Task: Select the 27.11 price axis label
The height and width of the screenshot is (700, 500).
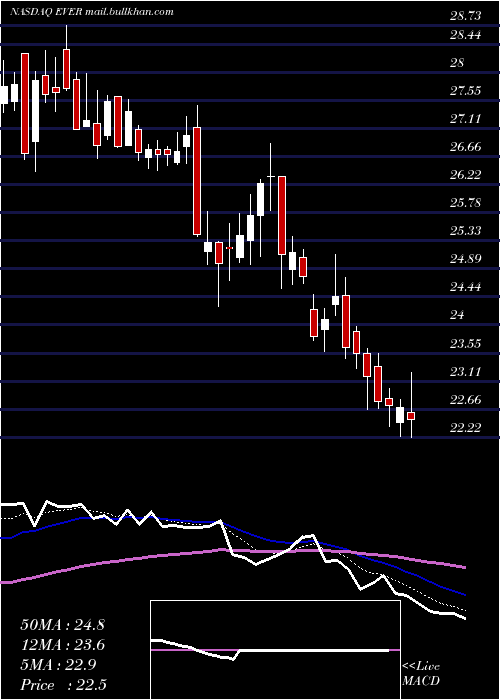Action: (x=466, y=119)
